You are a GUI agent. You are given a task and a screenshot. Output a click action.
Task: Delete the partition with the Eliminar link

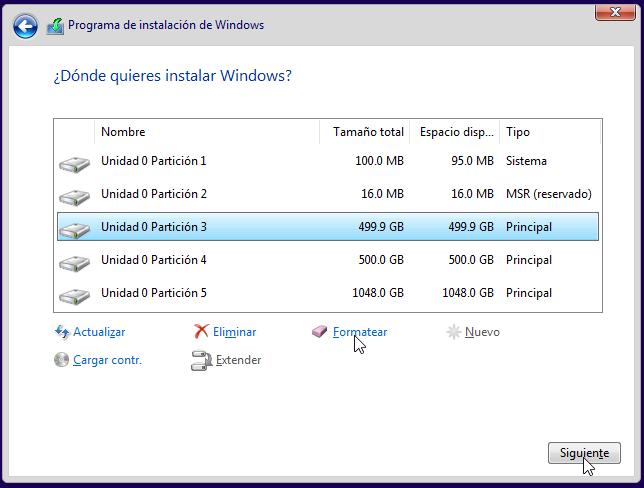tap(235, 332)
